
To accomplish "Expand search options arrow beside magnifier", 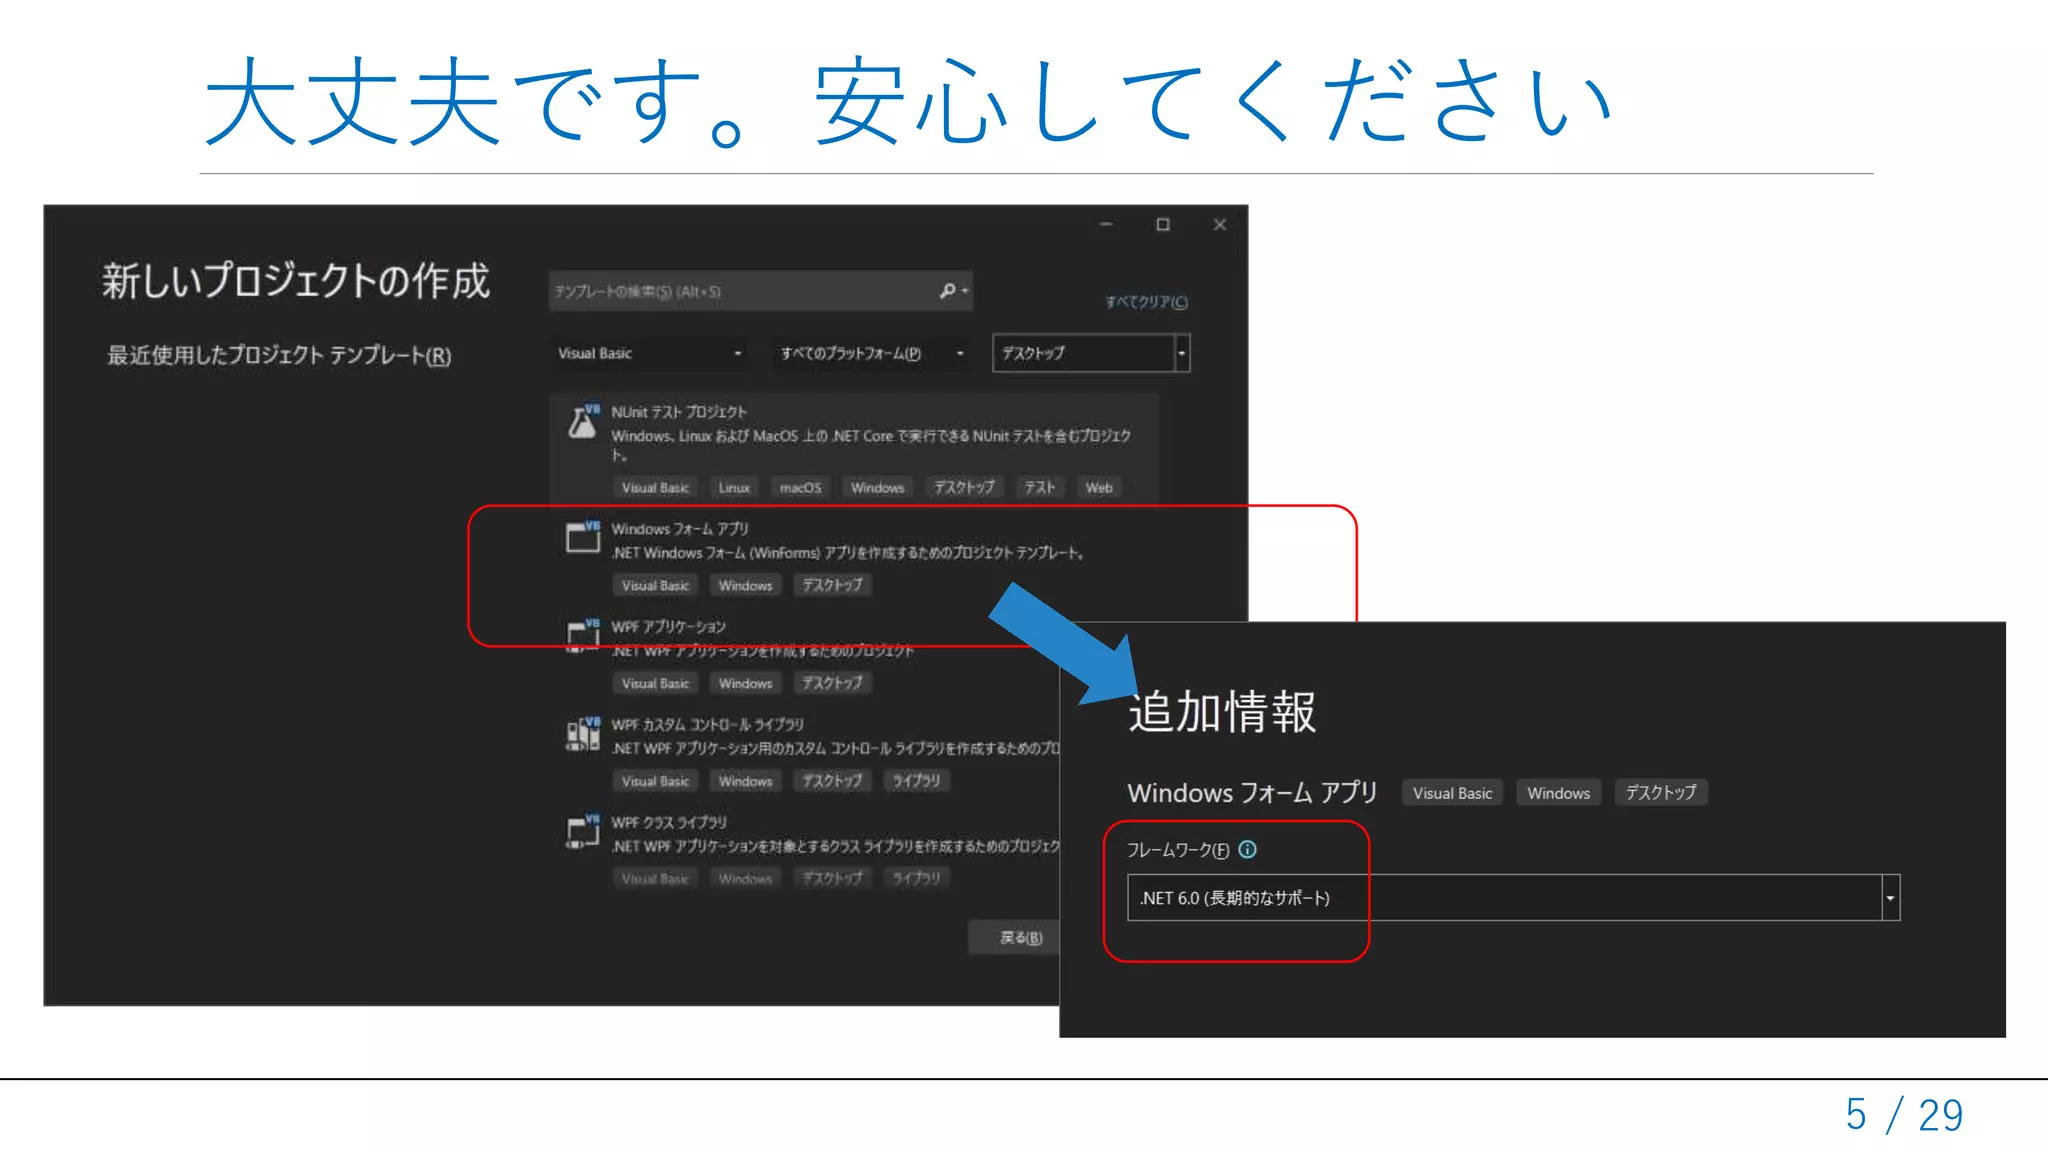I will click(x=965, y=291).
